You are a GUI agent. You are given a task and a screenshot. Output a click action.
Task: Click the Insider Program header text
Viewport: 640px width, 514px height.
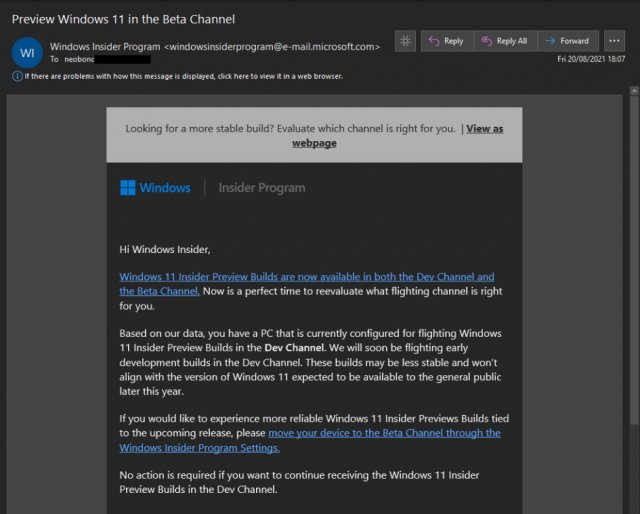(x=262, y=188)
